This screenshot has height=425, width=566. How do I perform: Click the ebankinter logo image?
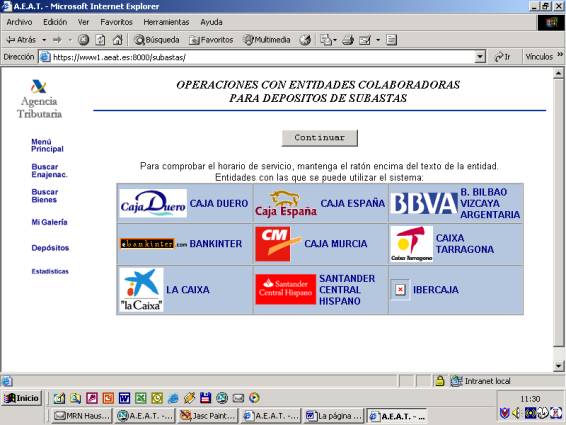coord(153,244)
